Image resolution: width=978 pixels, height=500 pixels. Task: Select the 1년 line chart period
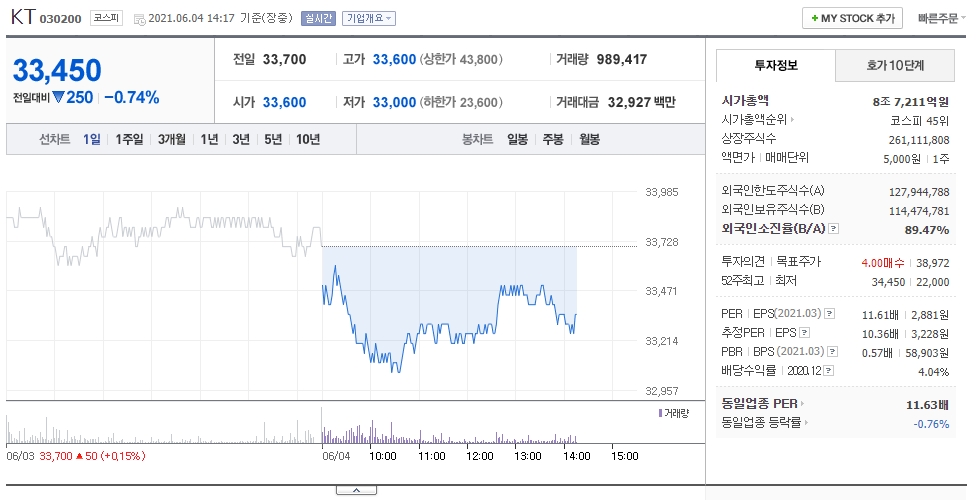point(209,139)
